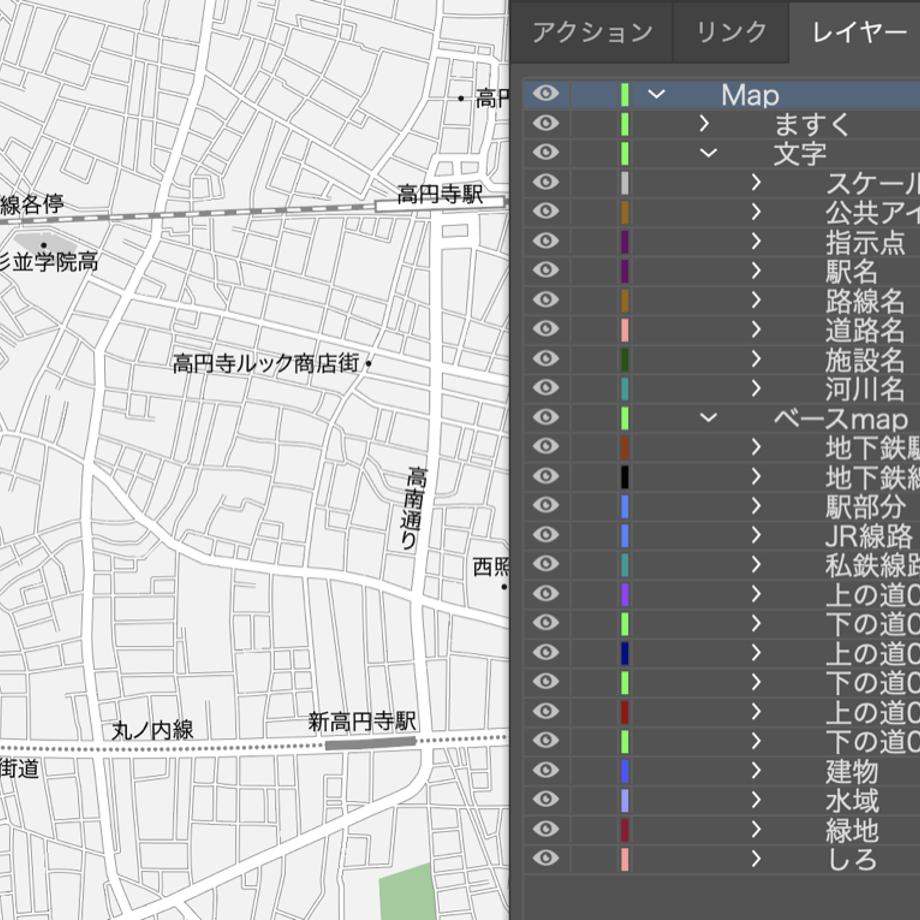920x920 pixels.
Task: Select the 地下鉄駅 sublayer name
Action: click(872, 448)
